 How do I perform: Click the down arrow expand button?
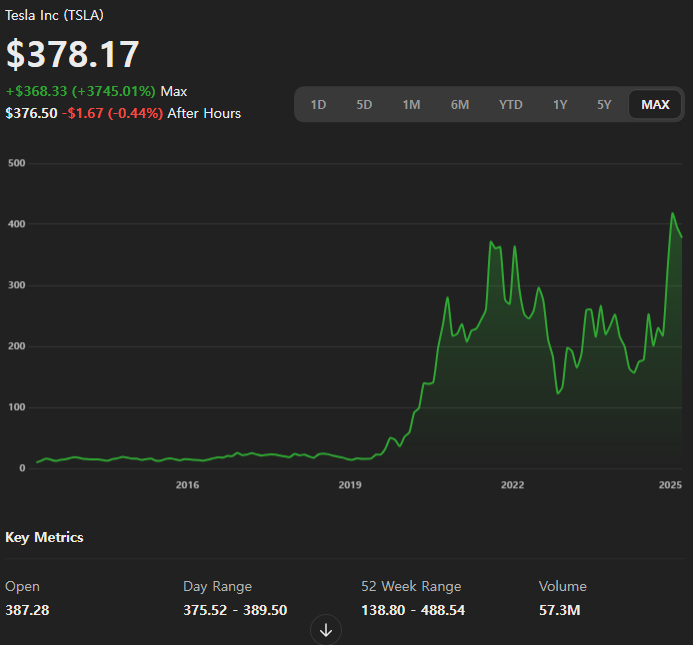coord(326,630)
